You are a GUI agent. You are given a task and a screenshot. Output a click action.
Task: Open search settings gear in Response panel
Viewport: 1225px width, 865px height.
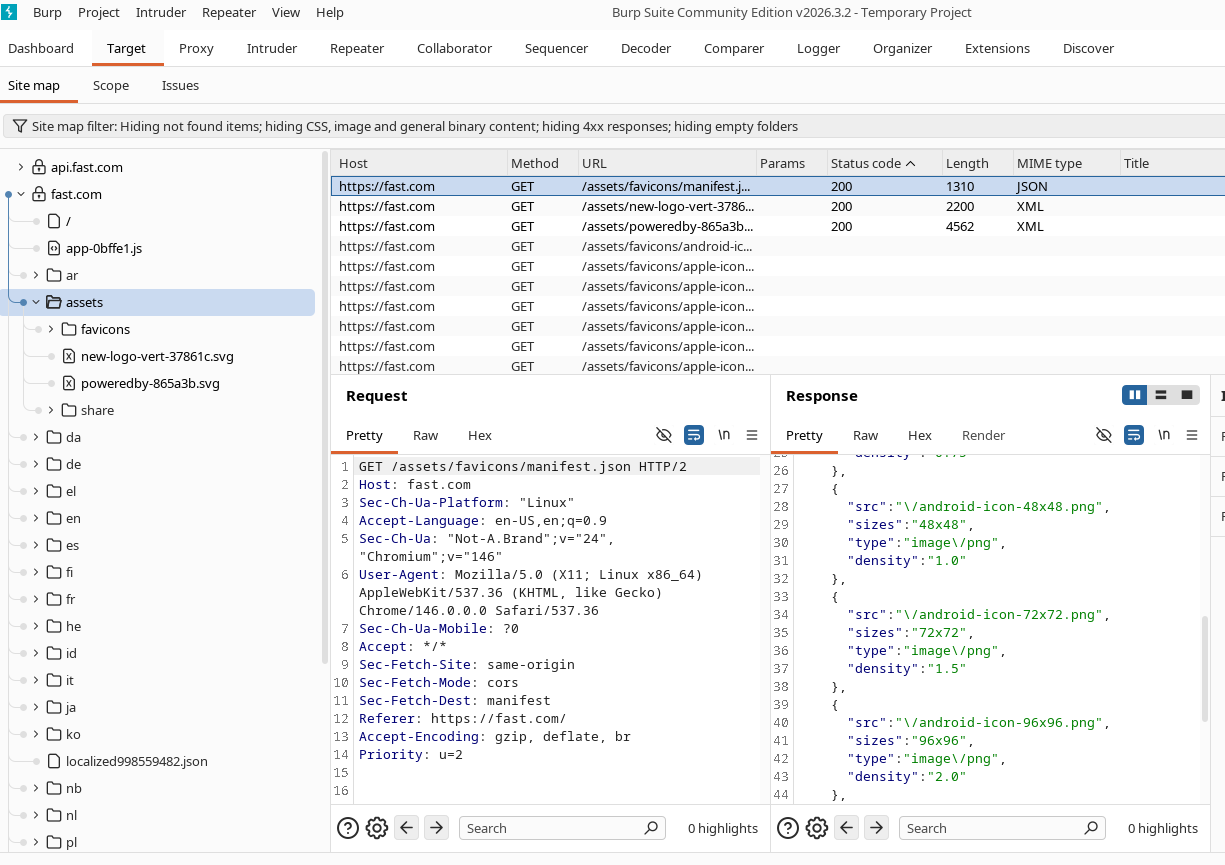(817, 828)
